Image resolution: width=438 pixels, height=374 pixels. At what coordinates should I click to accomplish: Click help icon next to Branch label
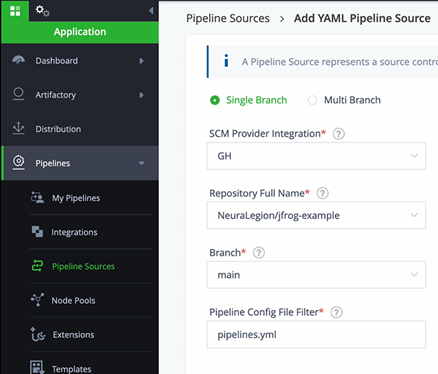pos(259,253)
